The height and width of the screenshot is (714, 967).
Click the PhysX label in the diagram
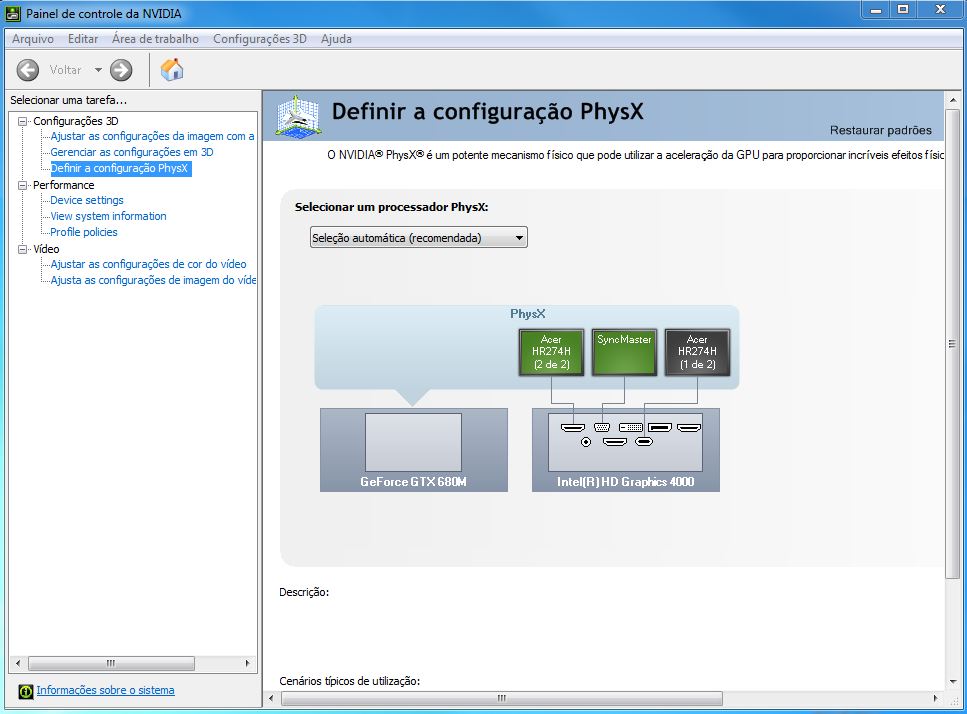527,314
